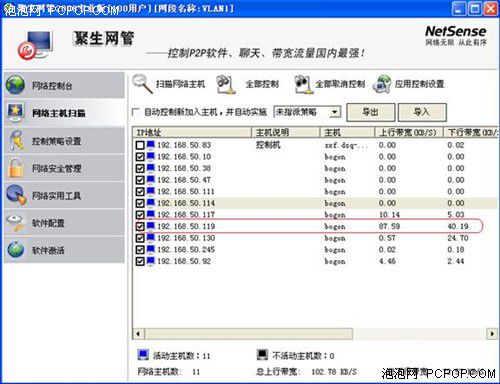Screen dimensions: 500x384
Task: Maximize the window from title bar
Action: click(x=475, y=8)
